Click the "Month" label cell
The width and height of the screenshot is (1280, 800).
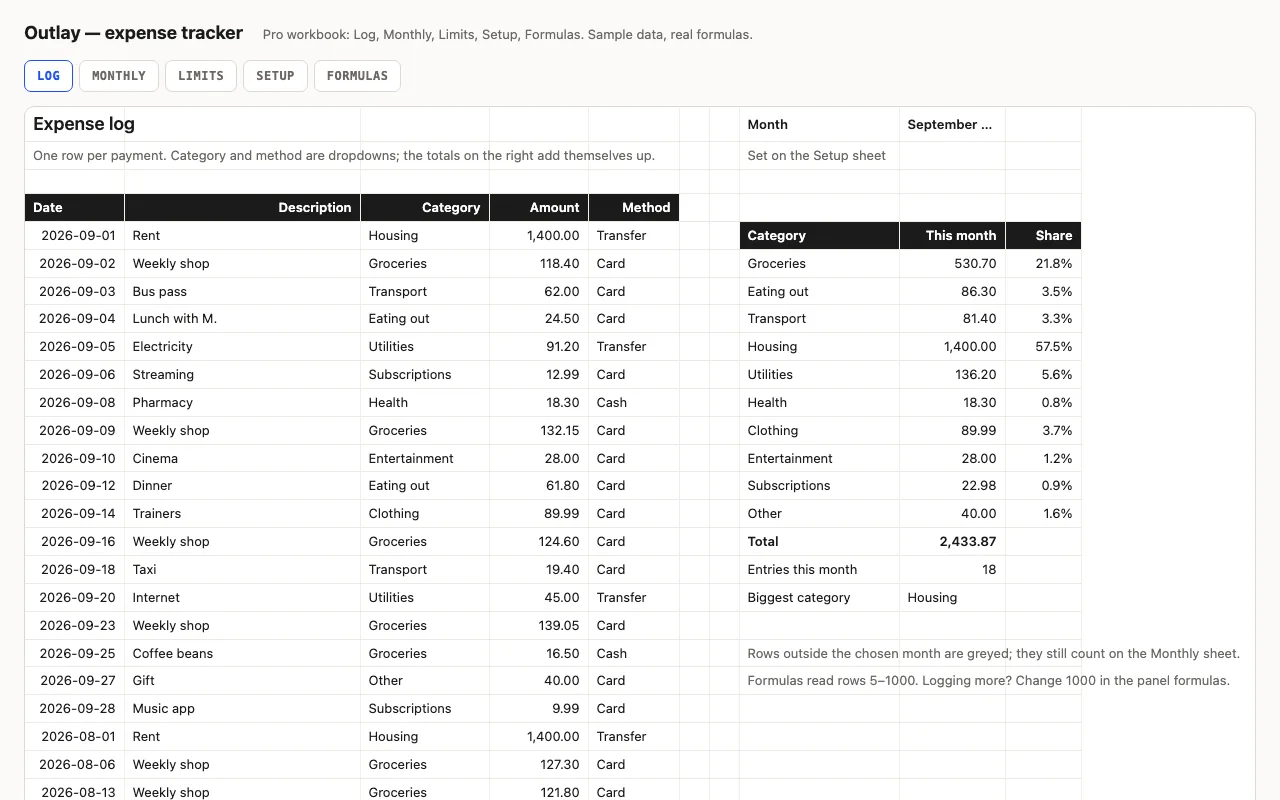coord(820,125)
